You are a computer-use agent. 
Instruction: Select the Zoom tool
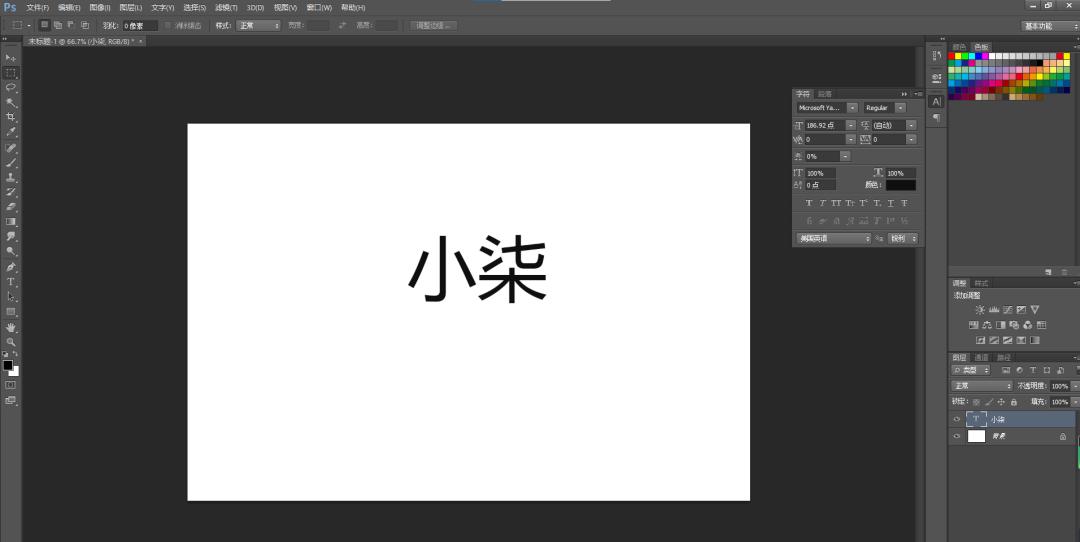click(x=10, y=342)
